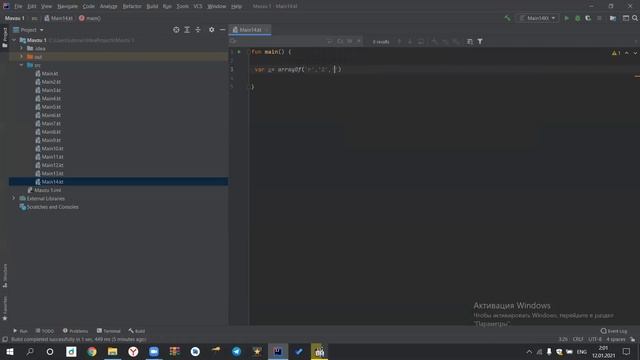Open the Refactor menu
640x360 pixels.
point(132,6)
